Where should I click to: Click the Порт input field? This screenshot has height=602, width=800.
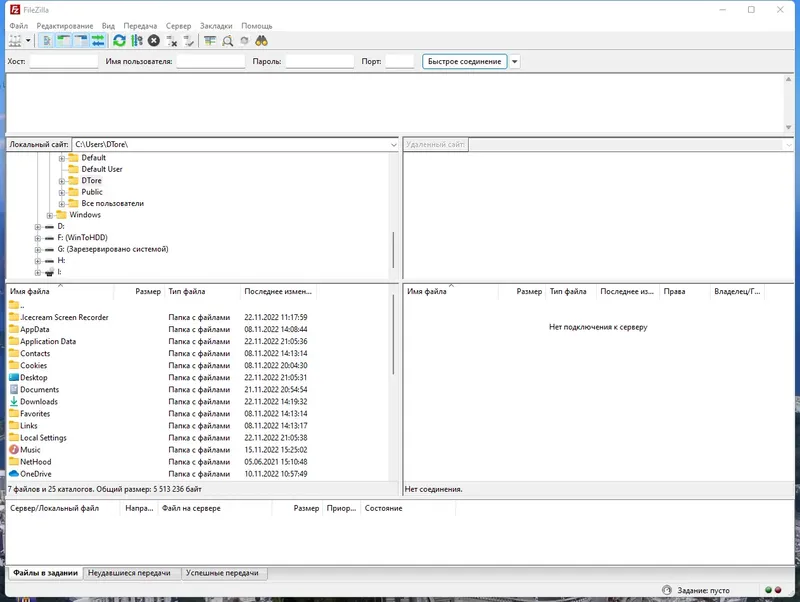point(399,61)
